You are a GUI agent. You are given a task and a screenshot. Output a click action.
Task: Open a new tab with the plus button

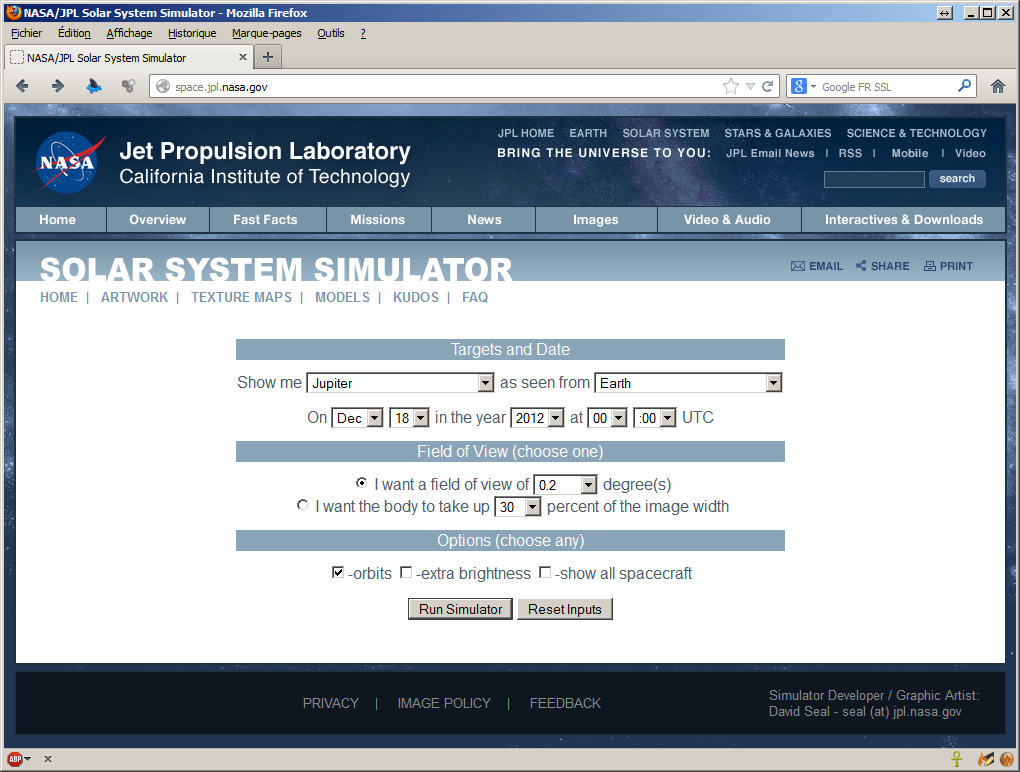coord(267,57)
